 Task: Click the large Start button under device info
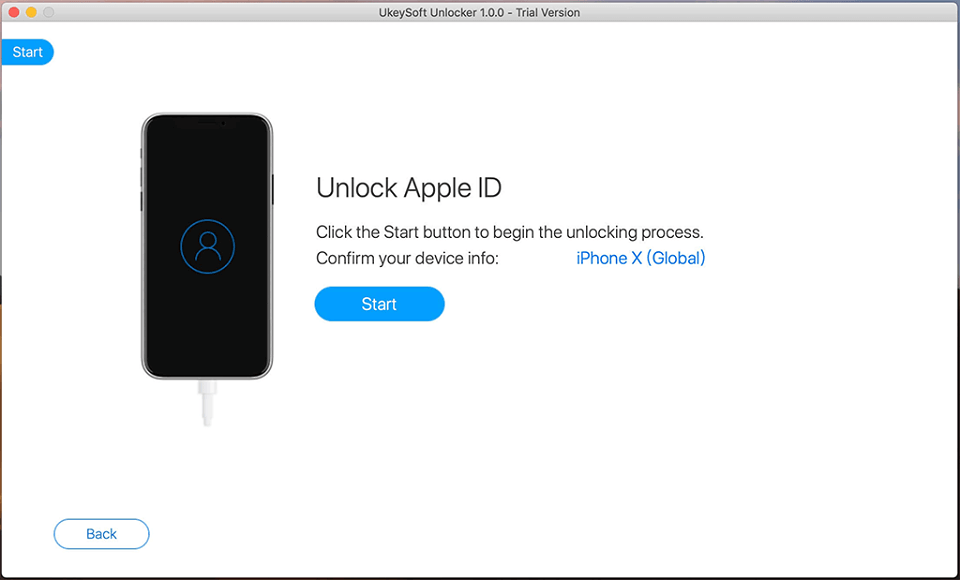click(x=379, y=304)
